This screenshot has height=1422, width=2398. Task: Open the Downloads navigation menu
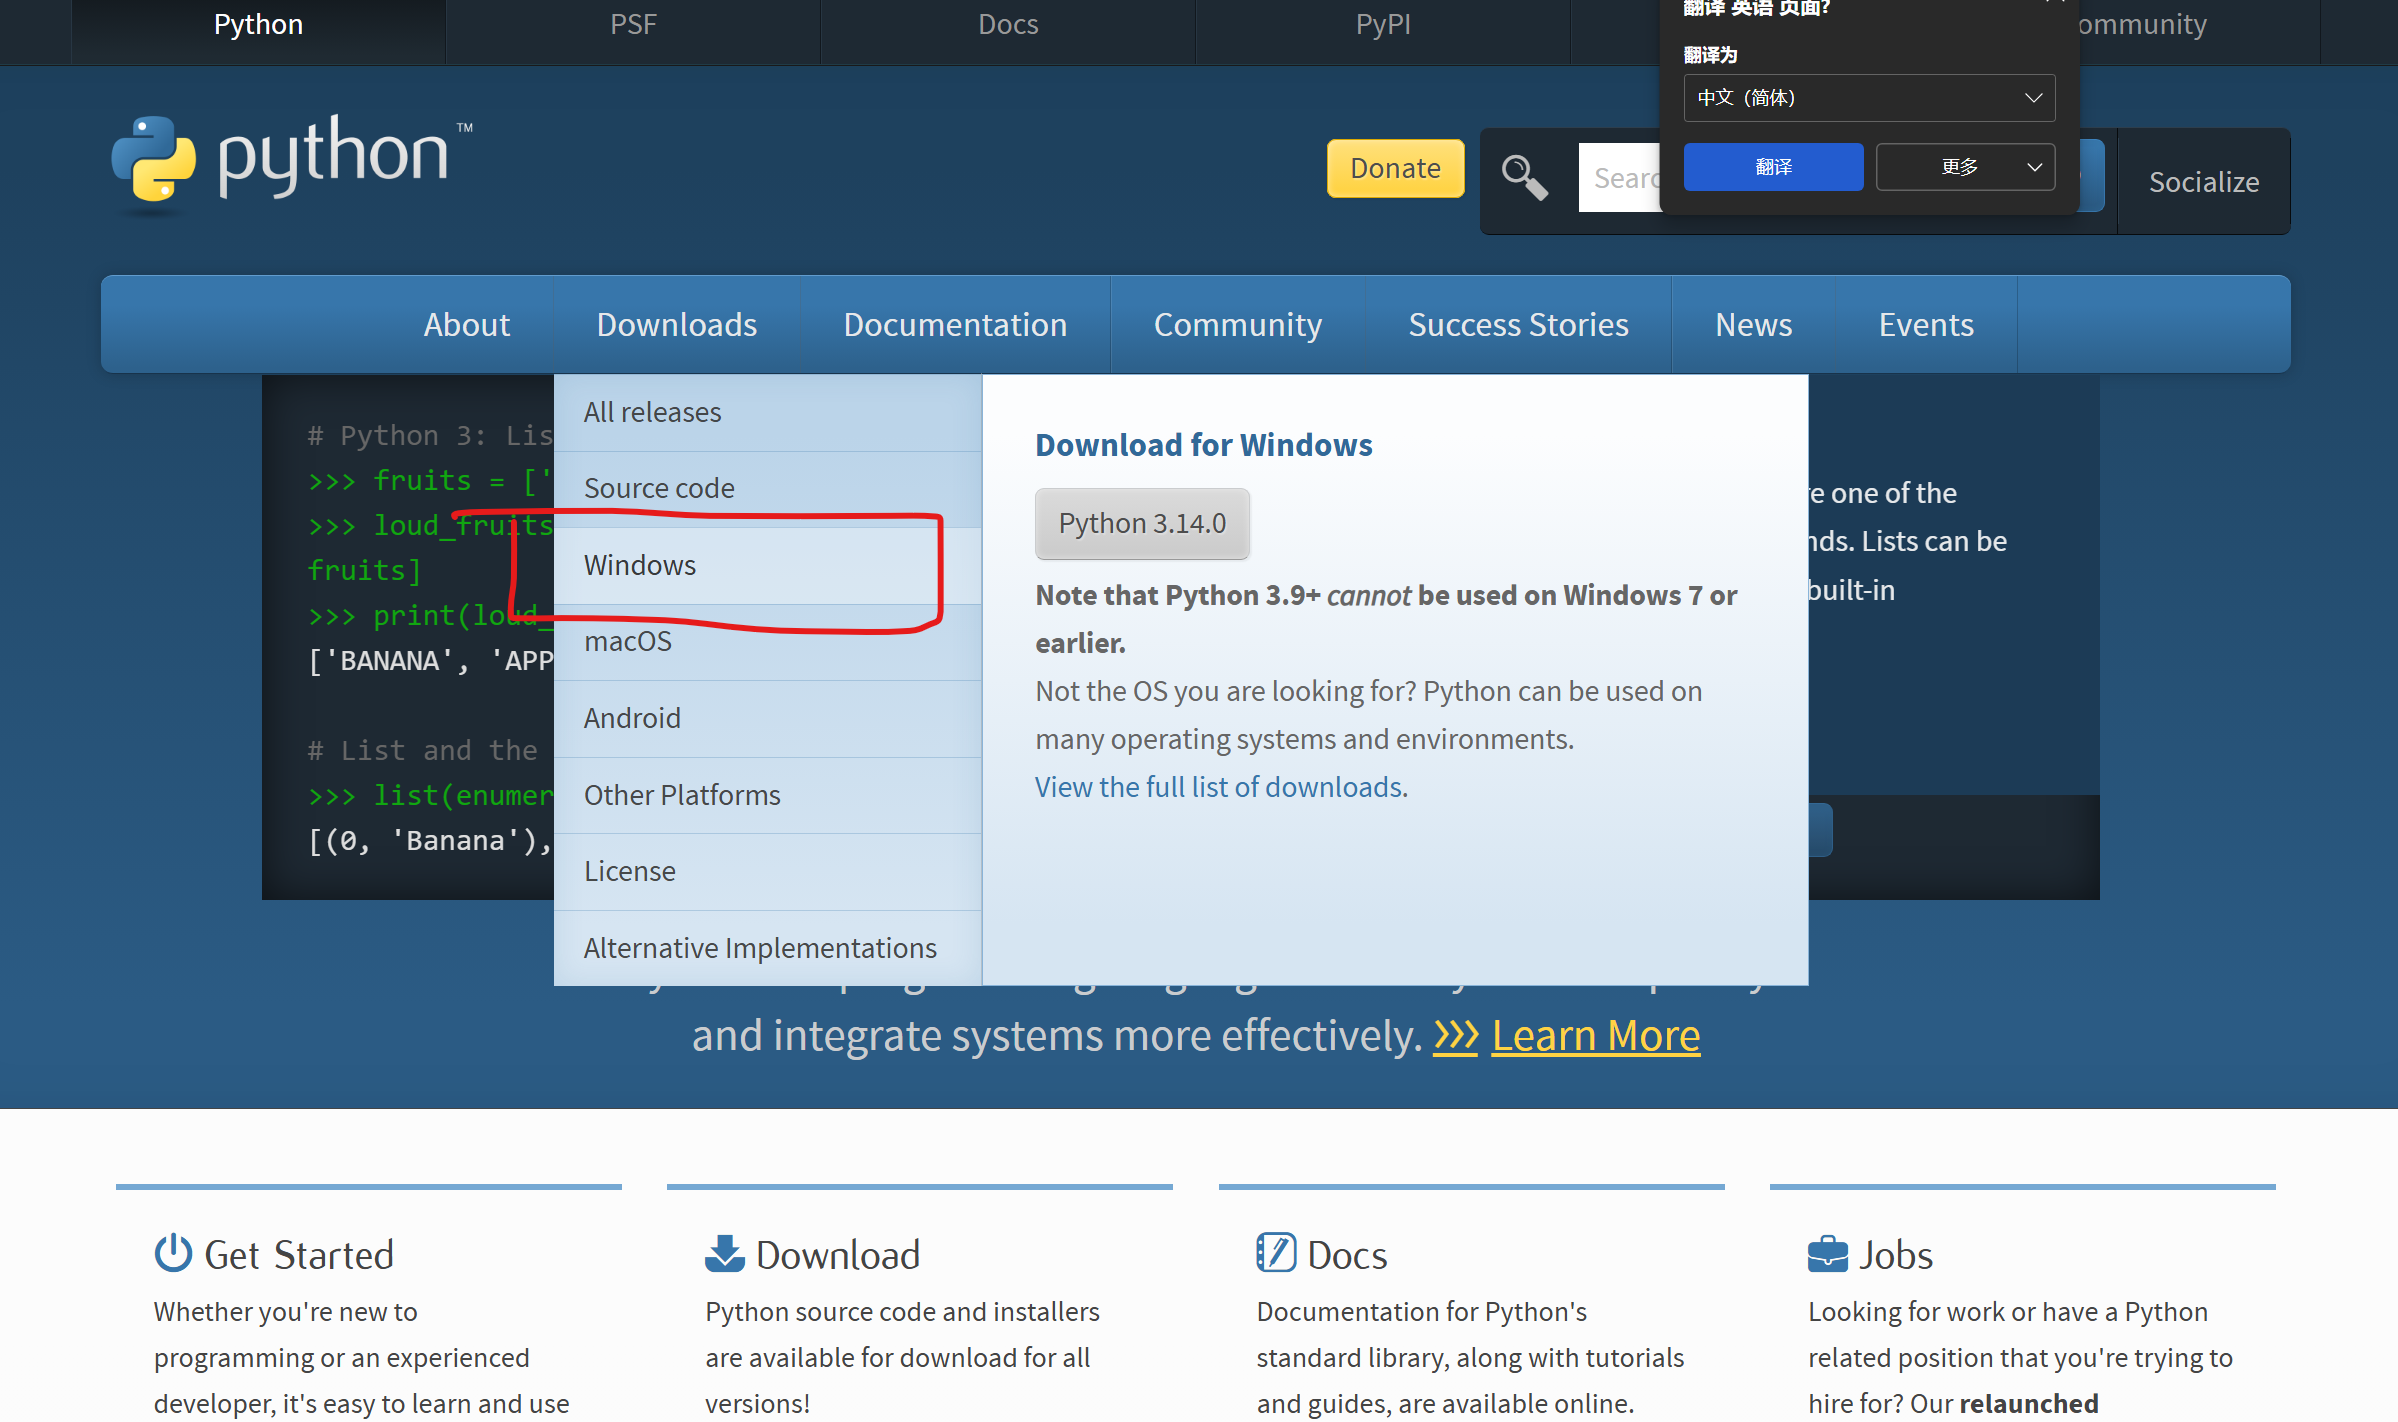point(676,325)
